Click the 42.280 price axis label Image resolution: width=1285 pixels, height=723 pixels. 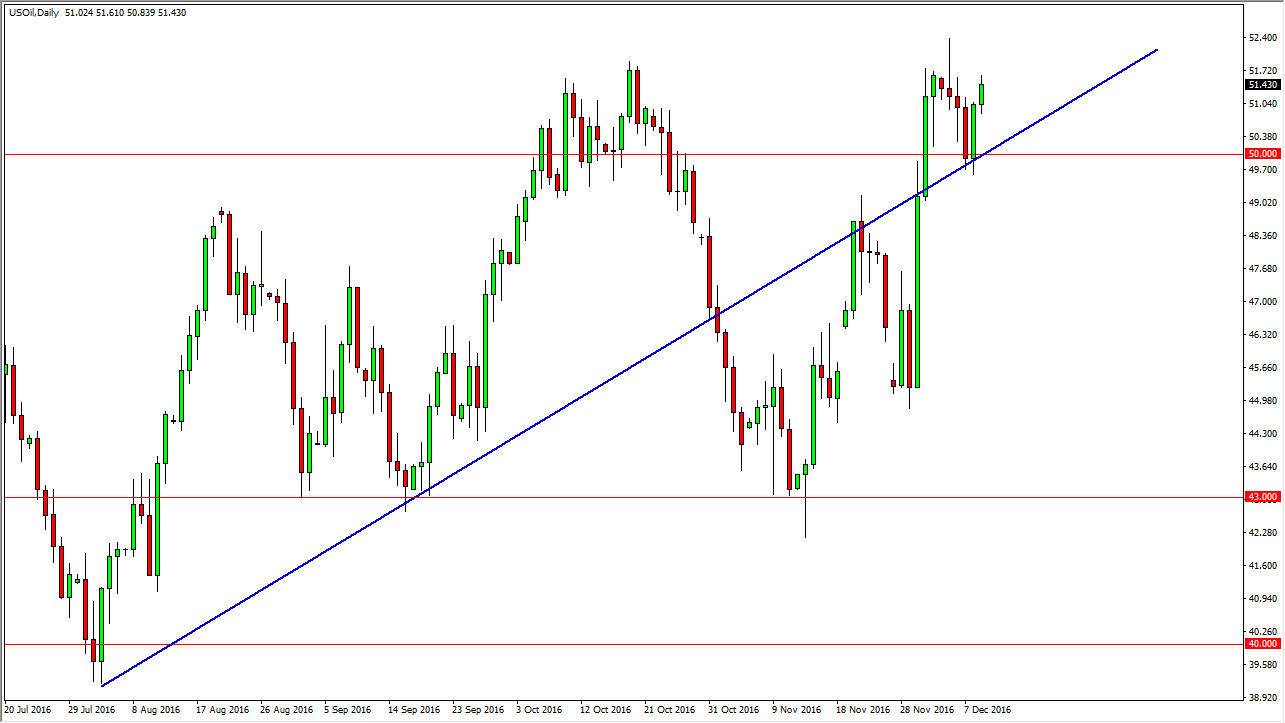[x=1263, y=533]
